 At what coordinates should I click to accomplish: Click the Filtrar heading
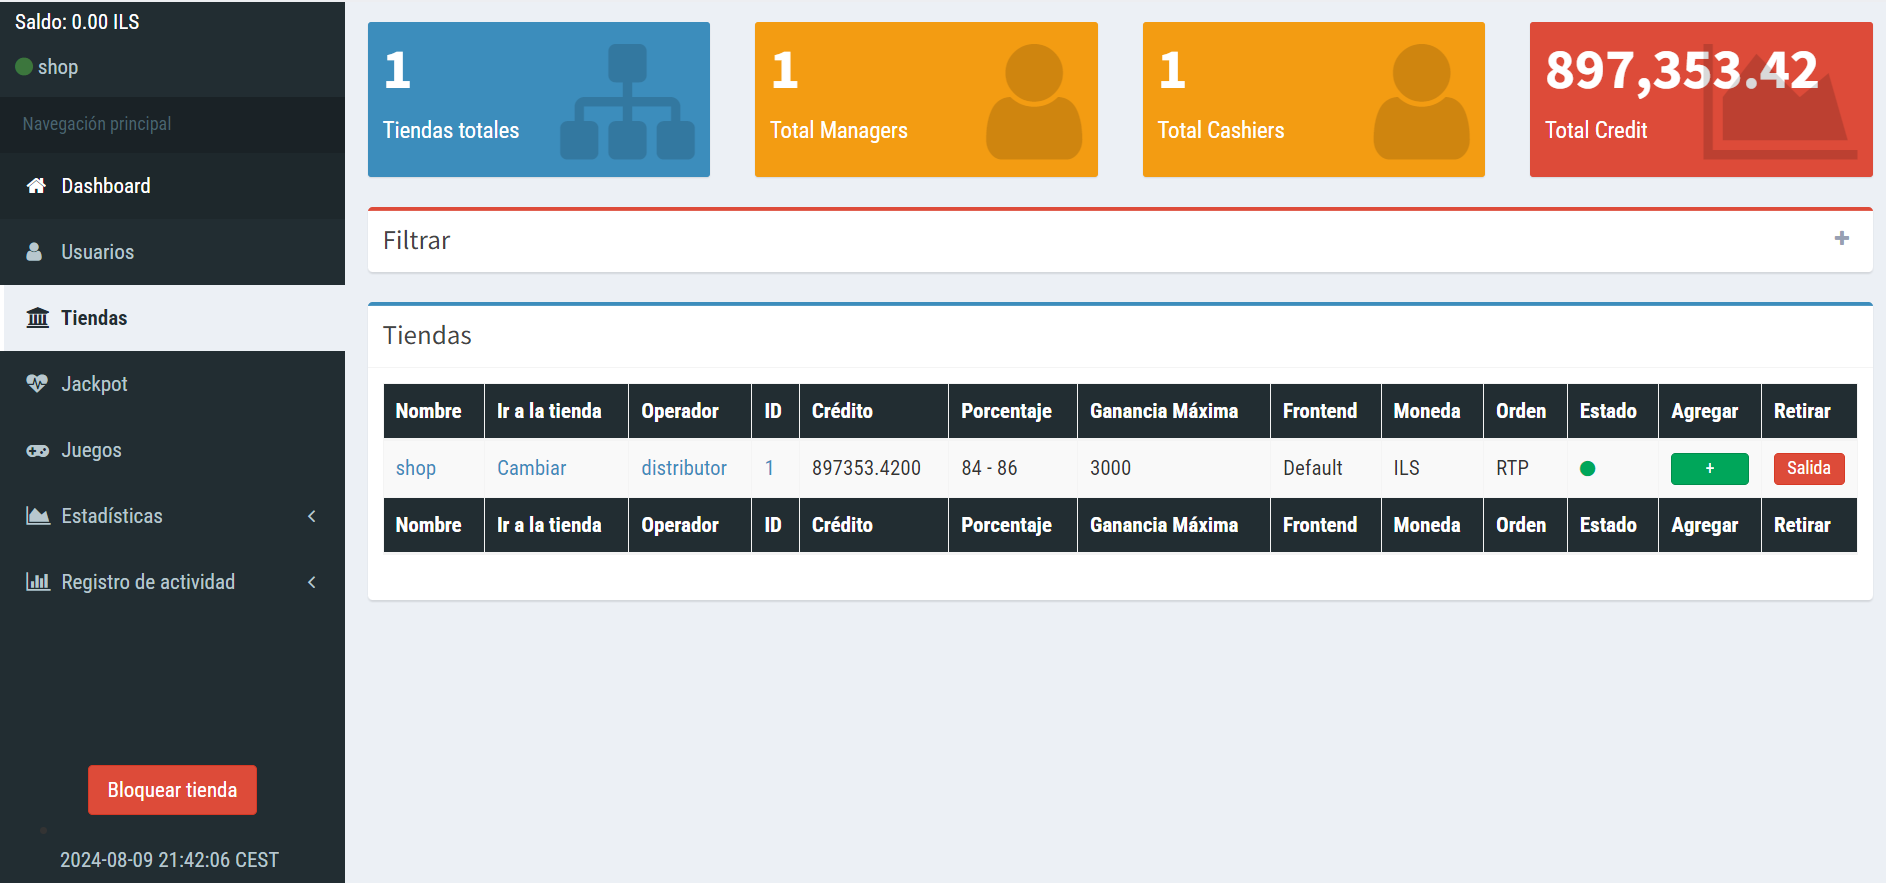coord(417,240)
